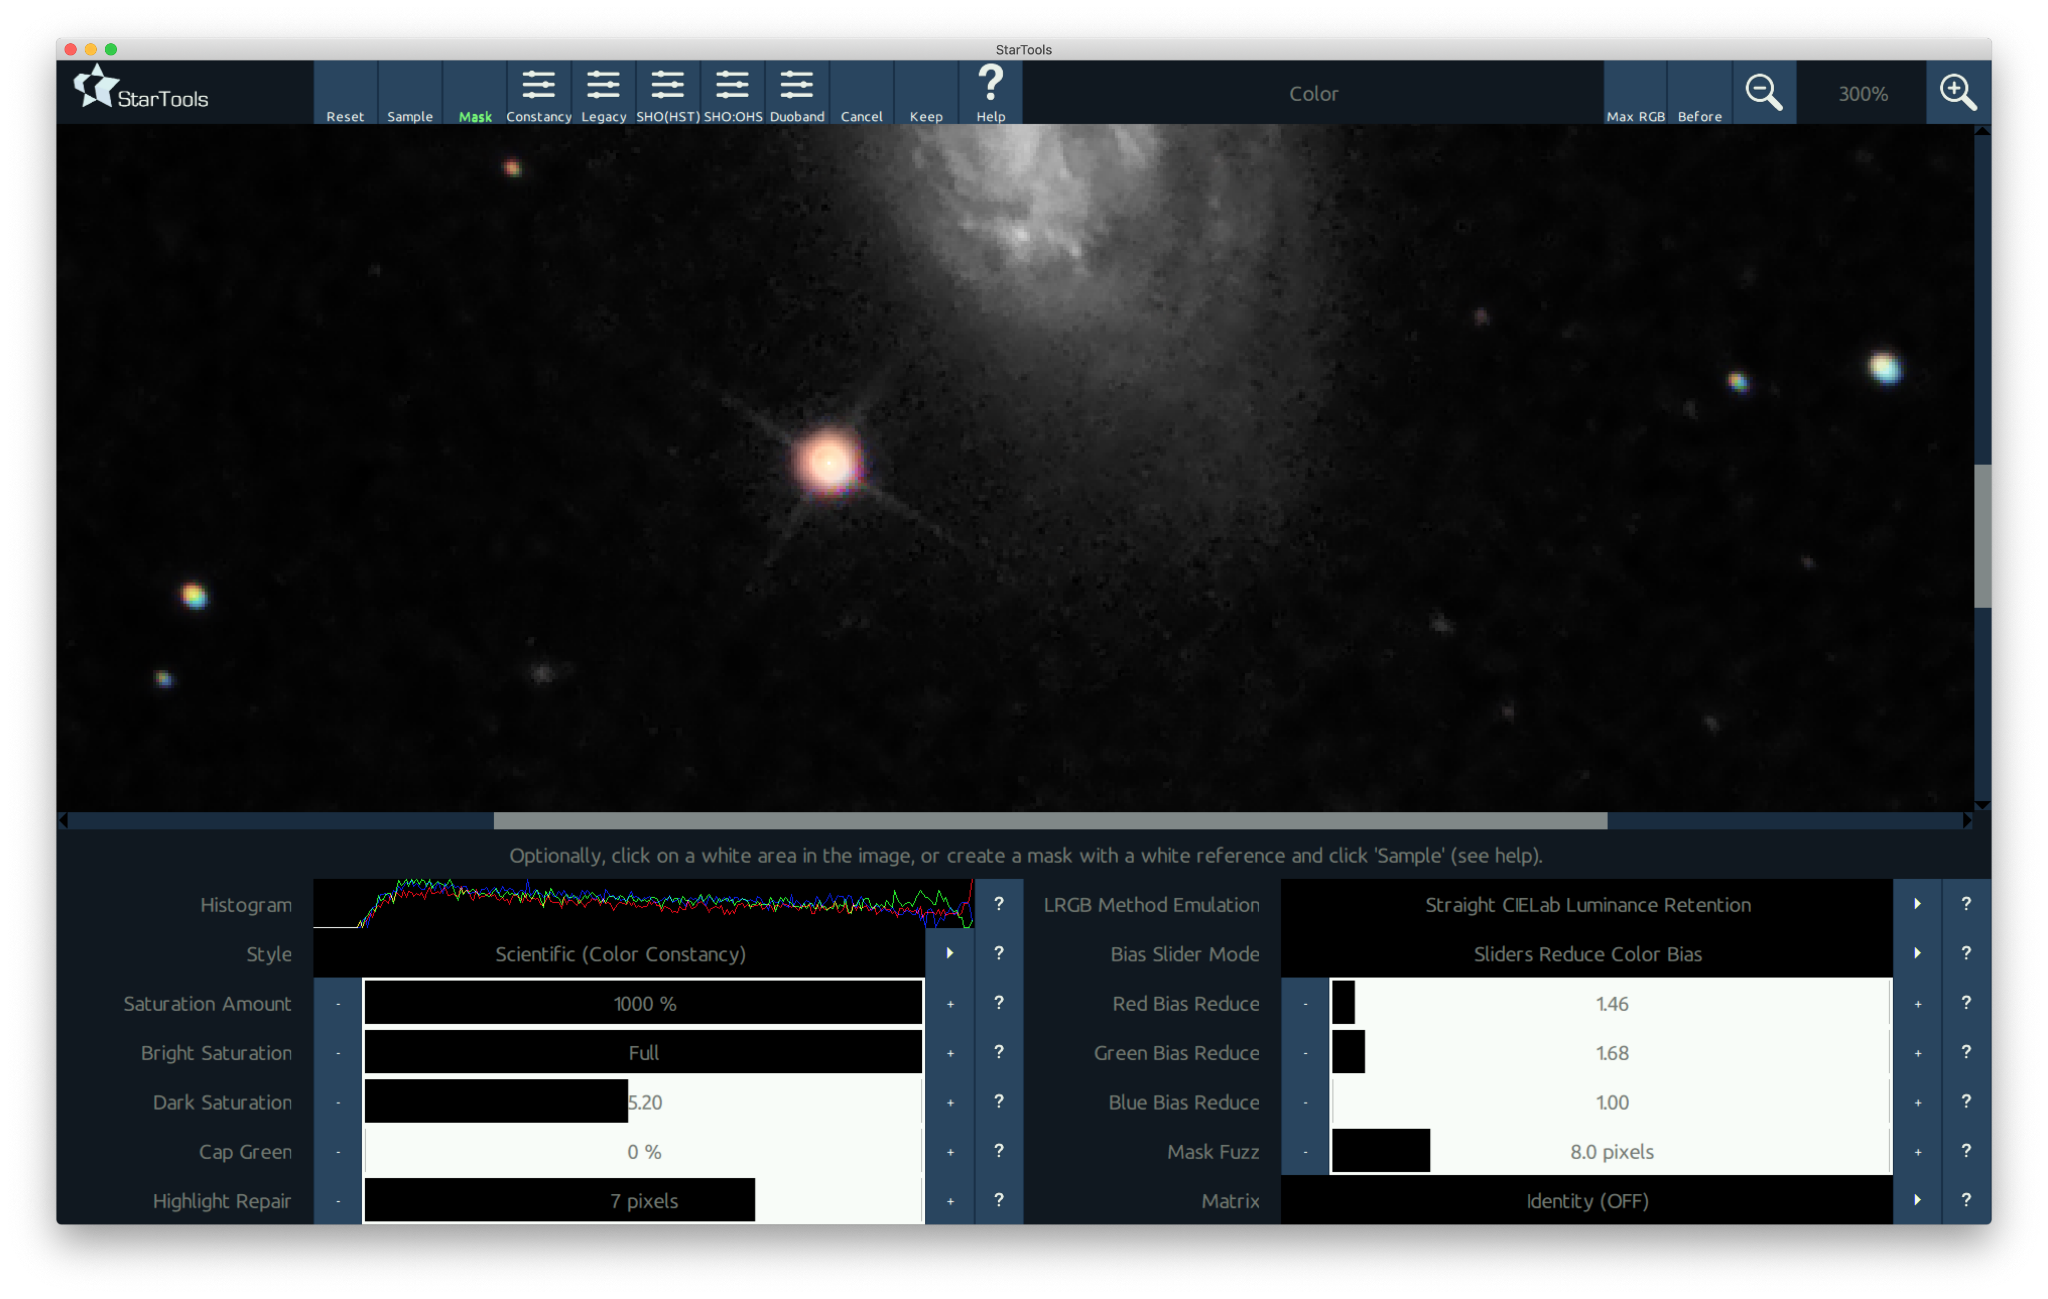The height and width of the screenshot is (1299, 2048).
Task: Keep the color changes
Action: pos(926,93)
